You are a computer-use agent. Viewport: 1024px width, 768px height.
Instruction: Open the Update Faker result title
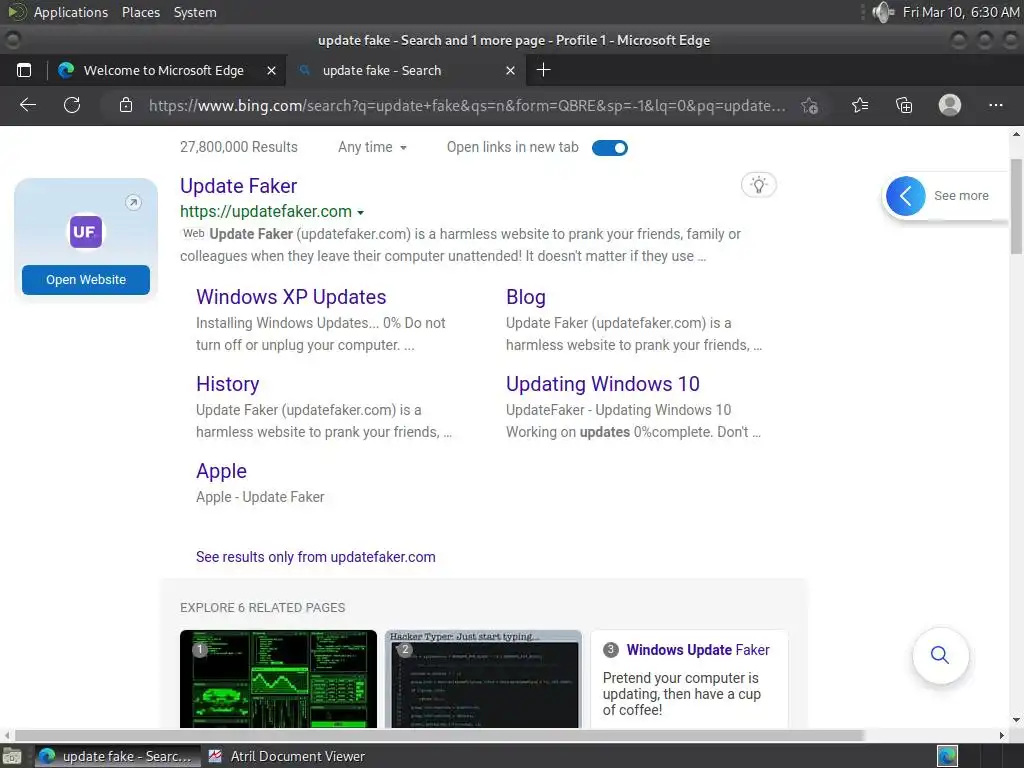(238, 186)
